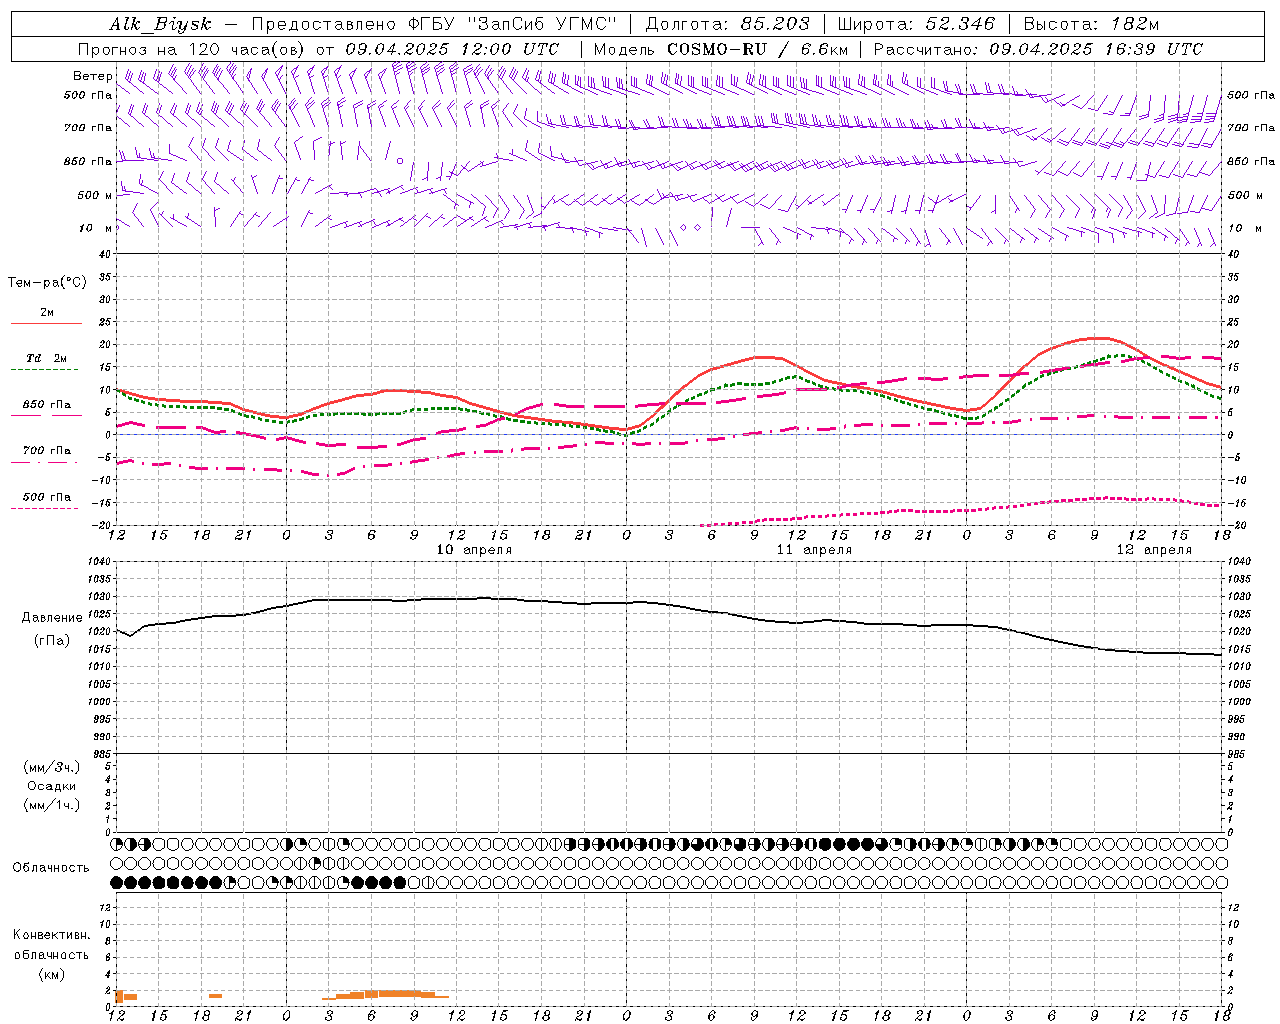
Task: Click the "12 апреля" date label
Action: point(1154,550)
